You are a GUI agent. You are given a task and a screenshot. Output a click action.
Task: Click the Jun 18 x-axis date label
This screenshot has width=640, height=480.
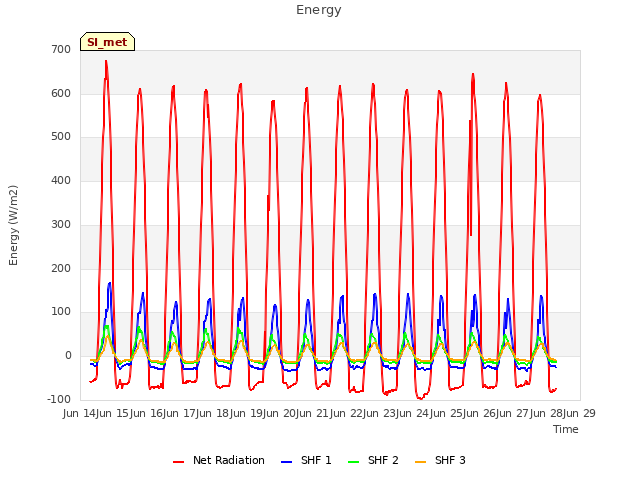point(214,413)
